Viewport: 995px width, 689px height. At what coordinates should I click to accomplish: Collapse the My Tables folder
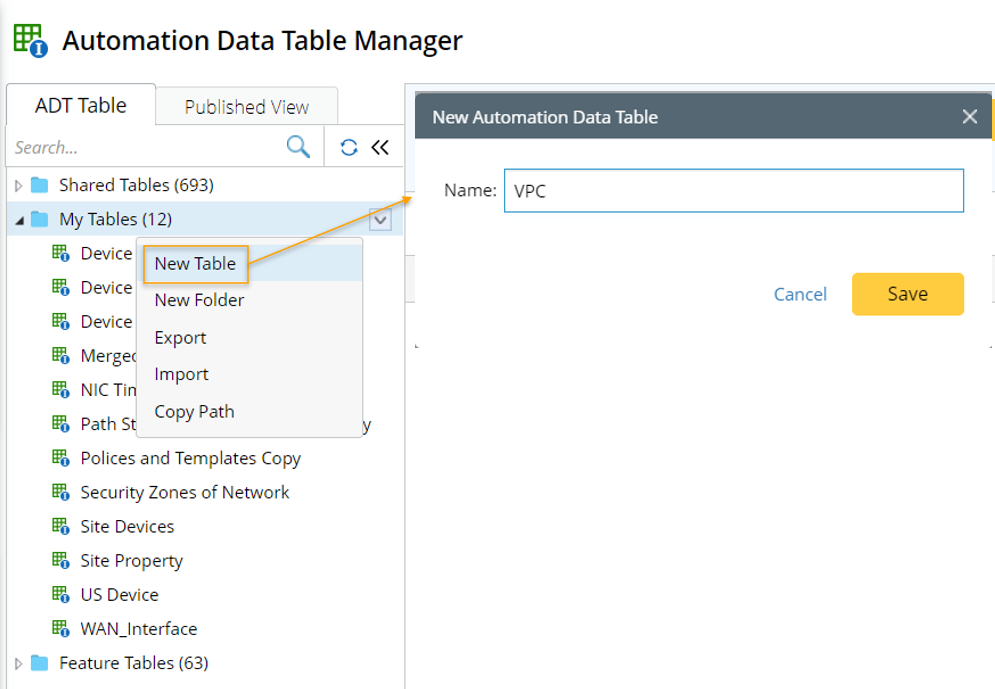point(19,220)
